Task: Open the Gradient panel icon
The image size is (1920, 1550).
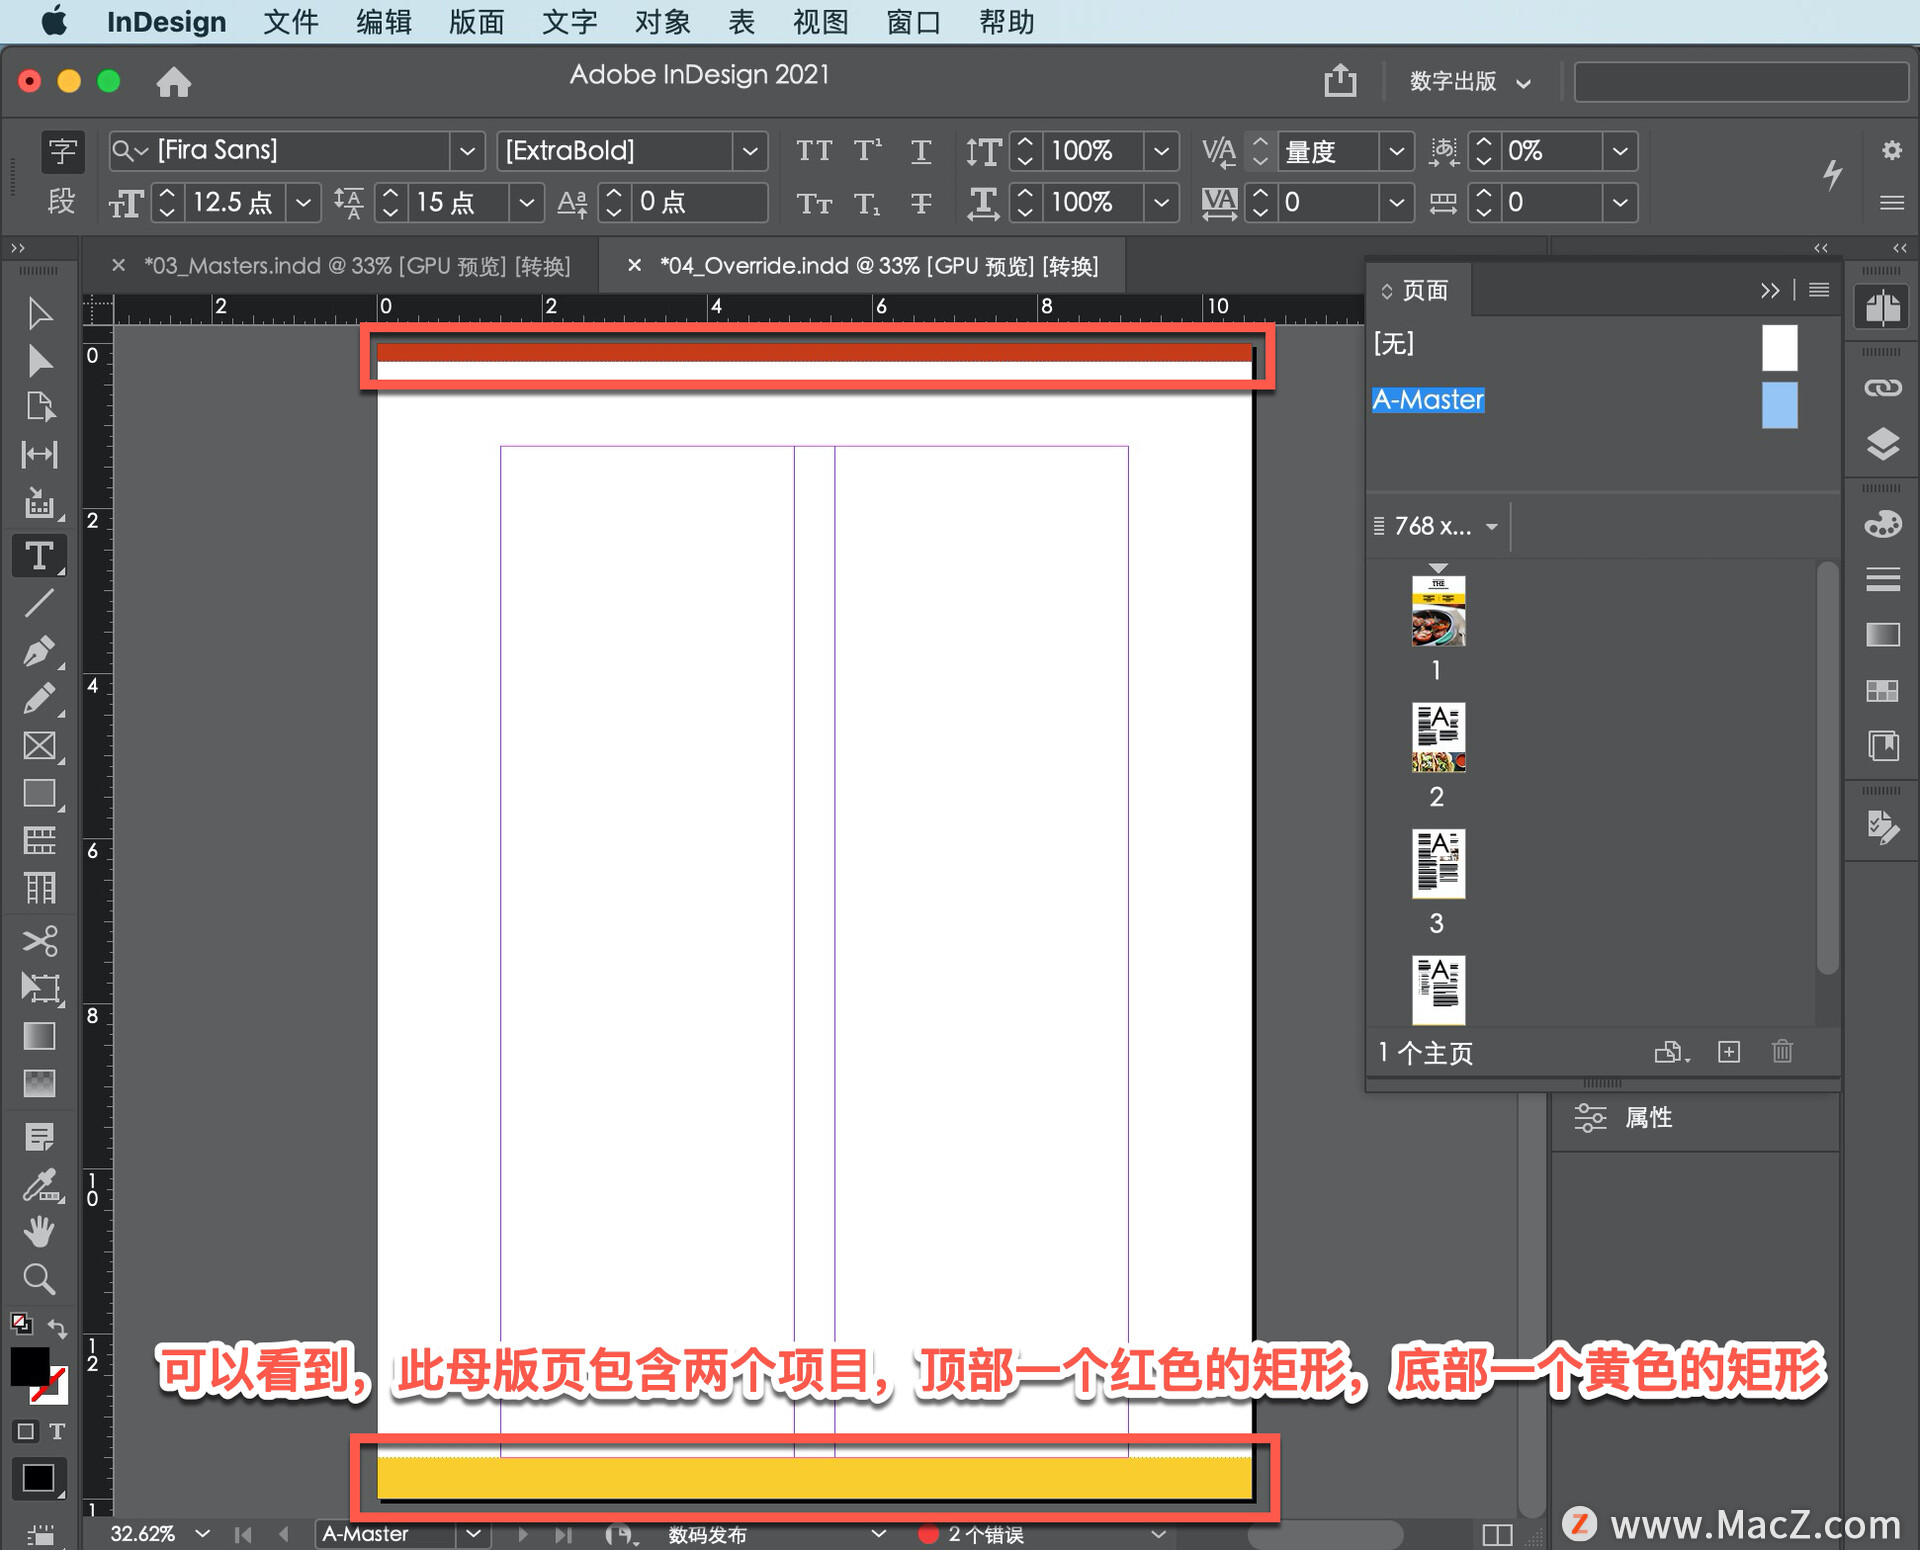Action: pos(1883,634)
